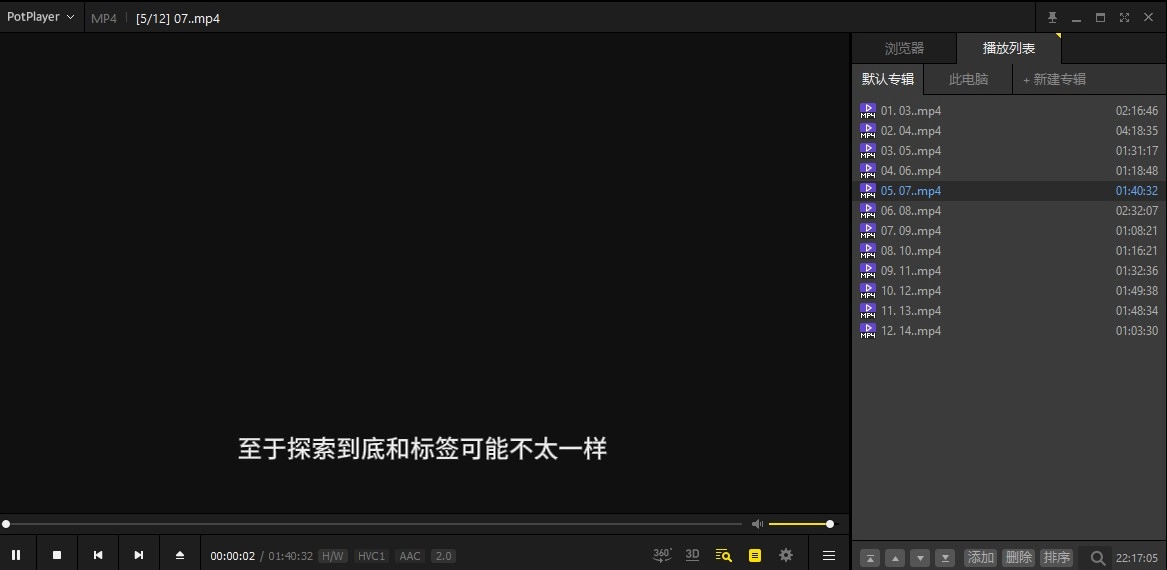The height and width of the screenshot is (570, 1167).
Task: Click the video seek bar
Action: [x=372, y=524]
